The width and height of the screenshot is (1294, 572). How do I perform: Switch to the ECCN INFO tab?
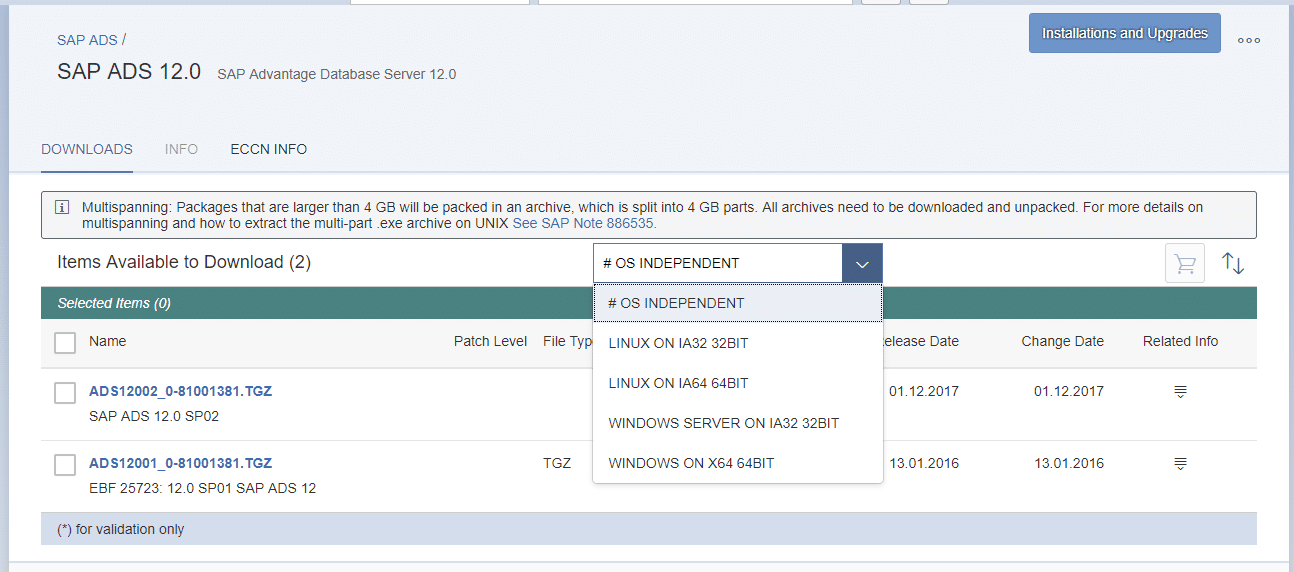(269, 149)
